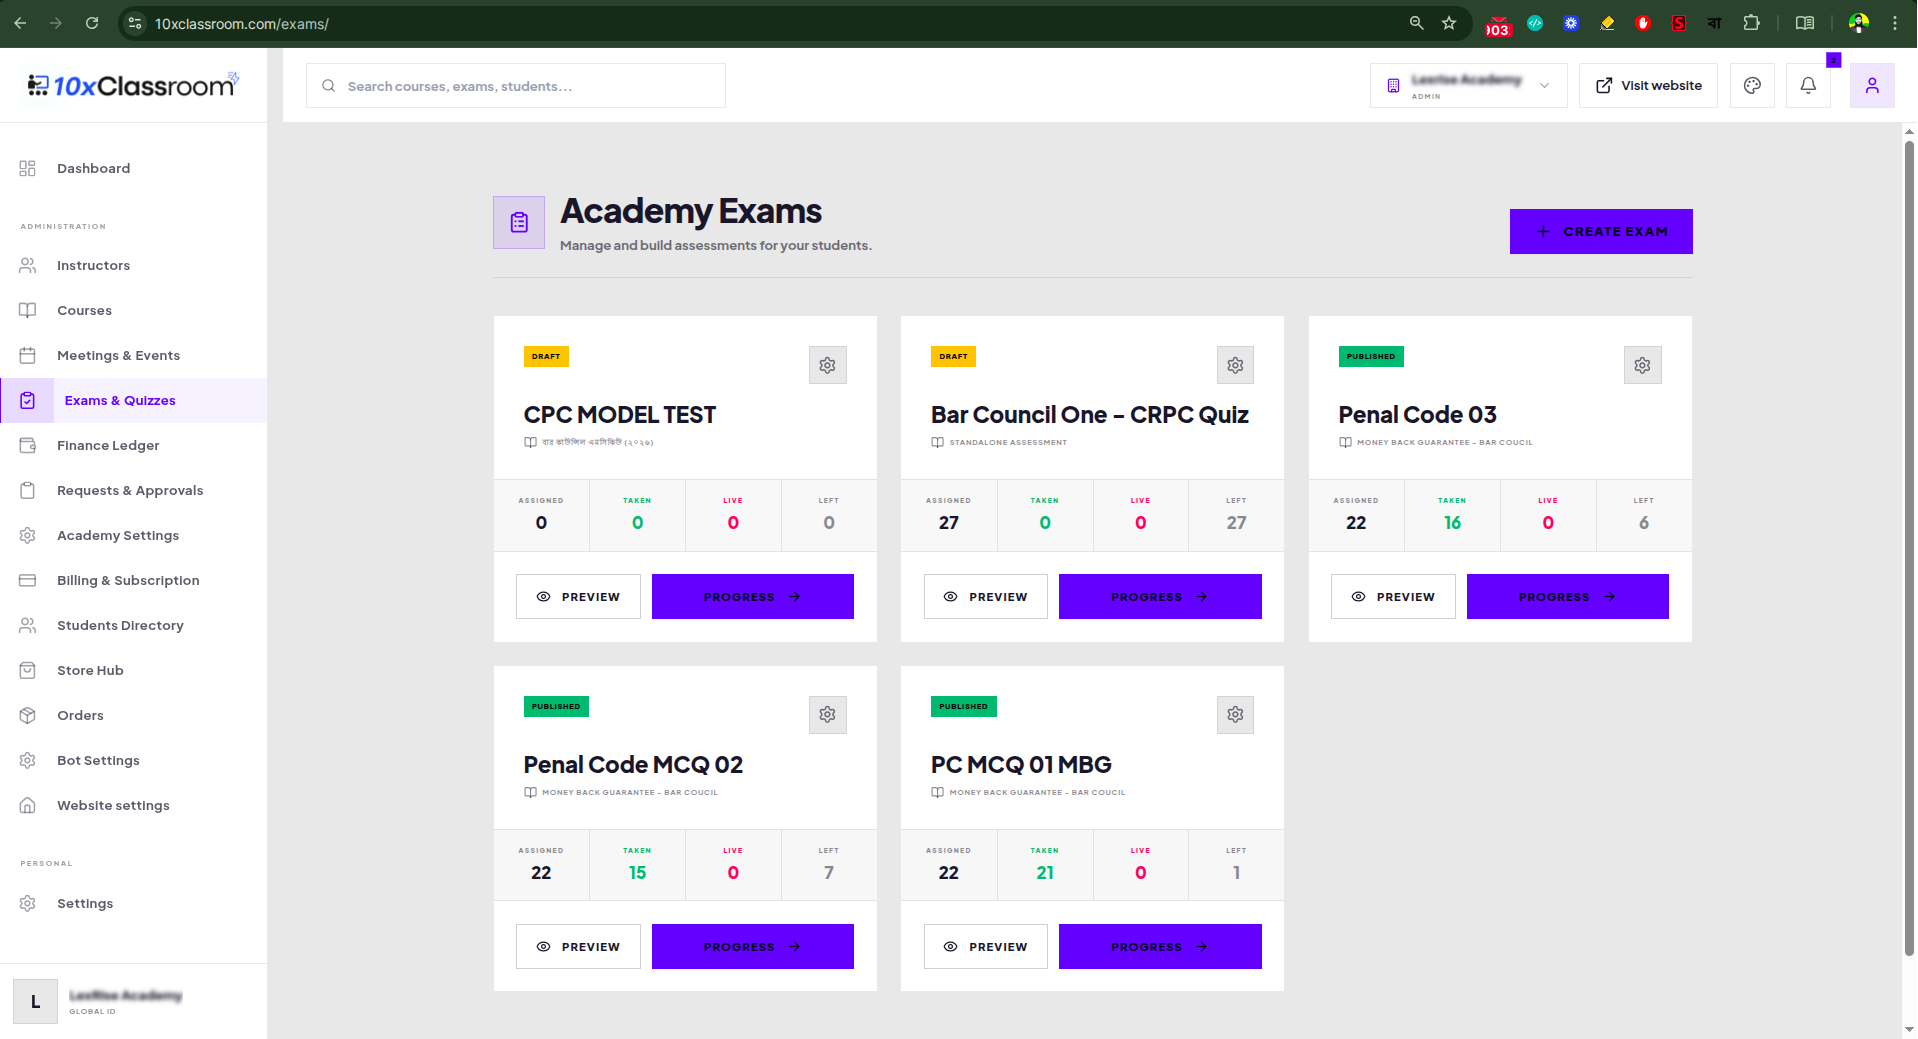Open Students Directory in sidebar

click(x=134, y=625)
